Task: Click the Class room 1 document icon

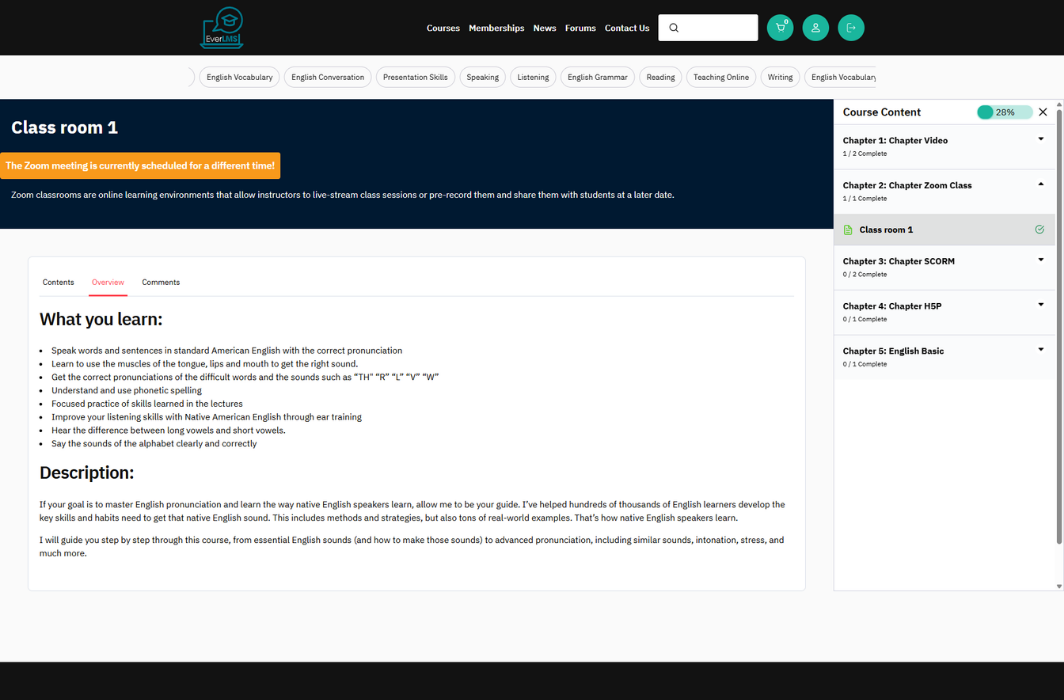Action: 848,230
